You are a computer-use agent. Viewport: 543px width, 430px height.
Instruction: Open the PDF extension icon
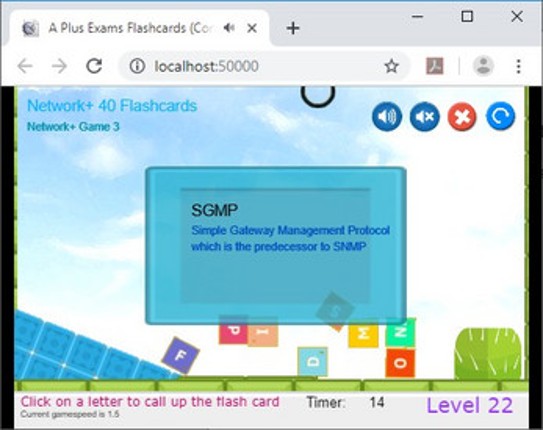click(435, 66)
